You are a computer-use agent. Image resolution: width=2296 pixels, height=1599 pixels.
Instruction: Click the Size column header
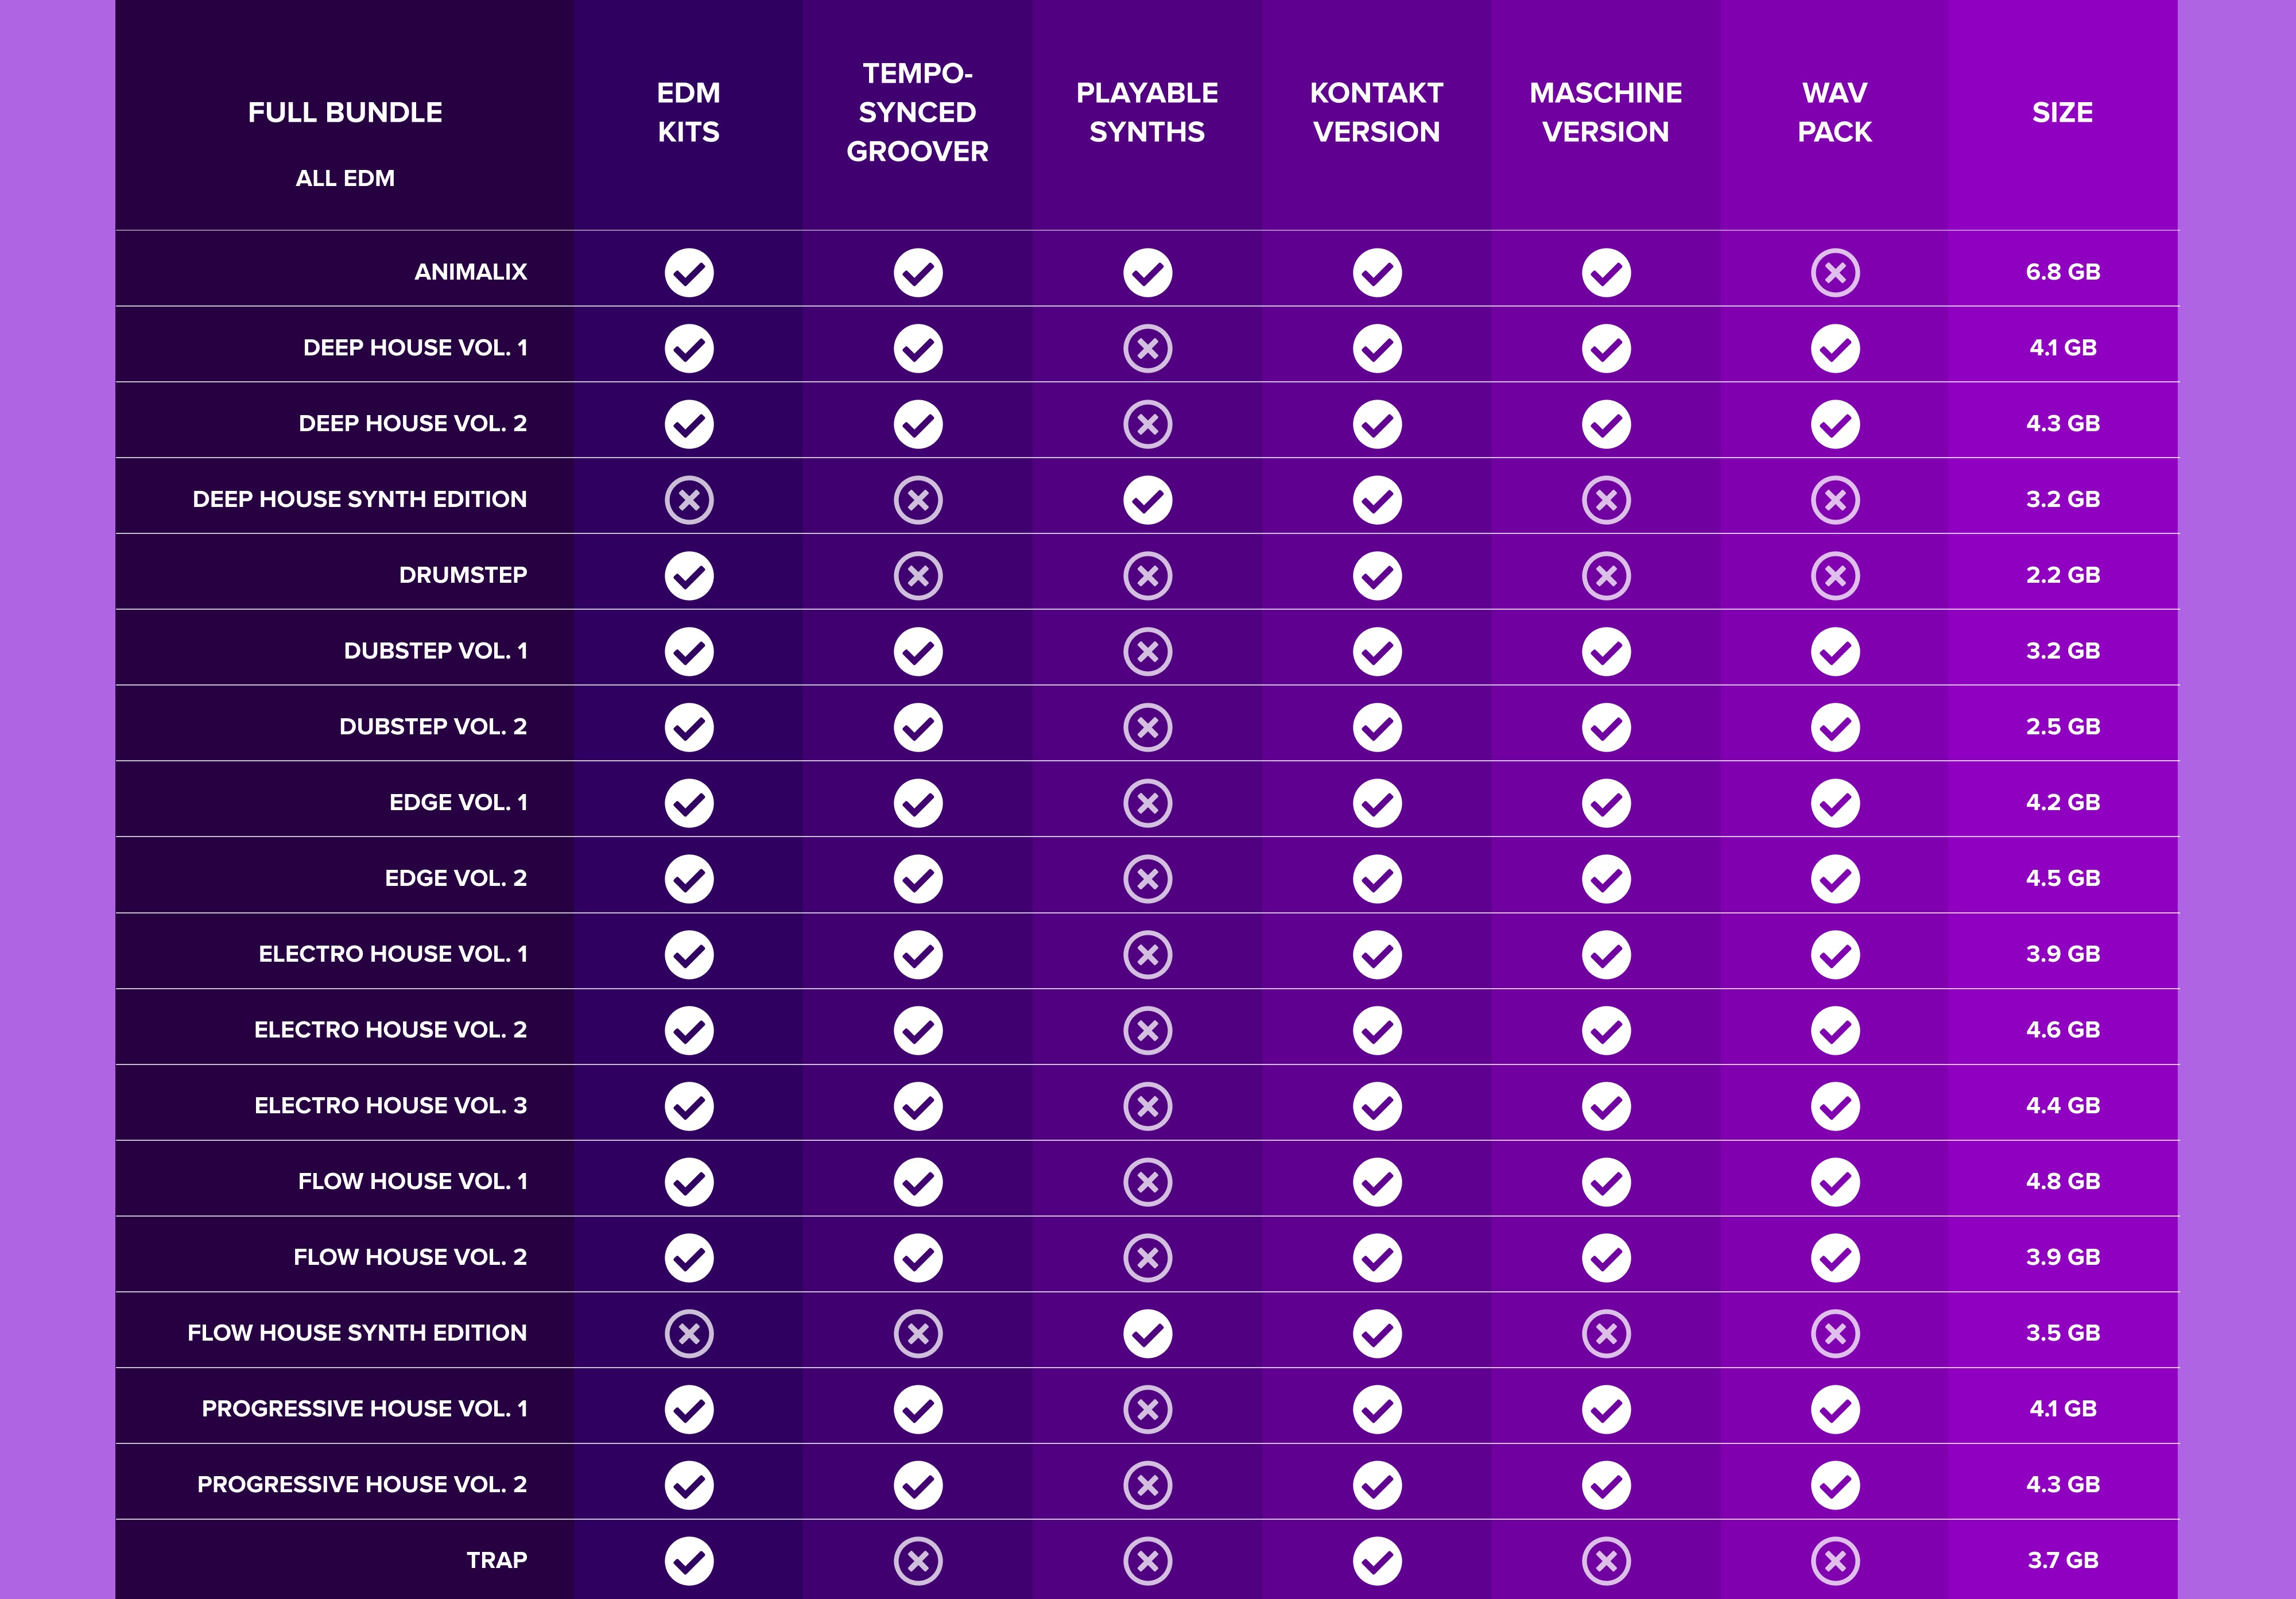(2062, 112)
